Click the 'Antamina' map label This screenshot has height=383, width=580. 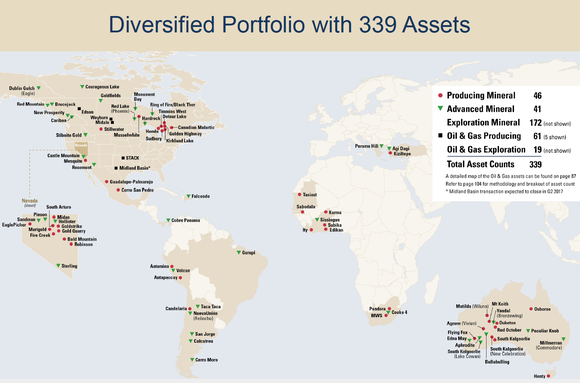(159, 266)
